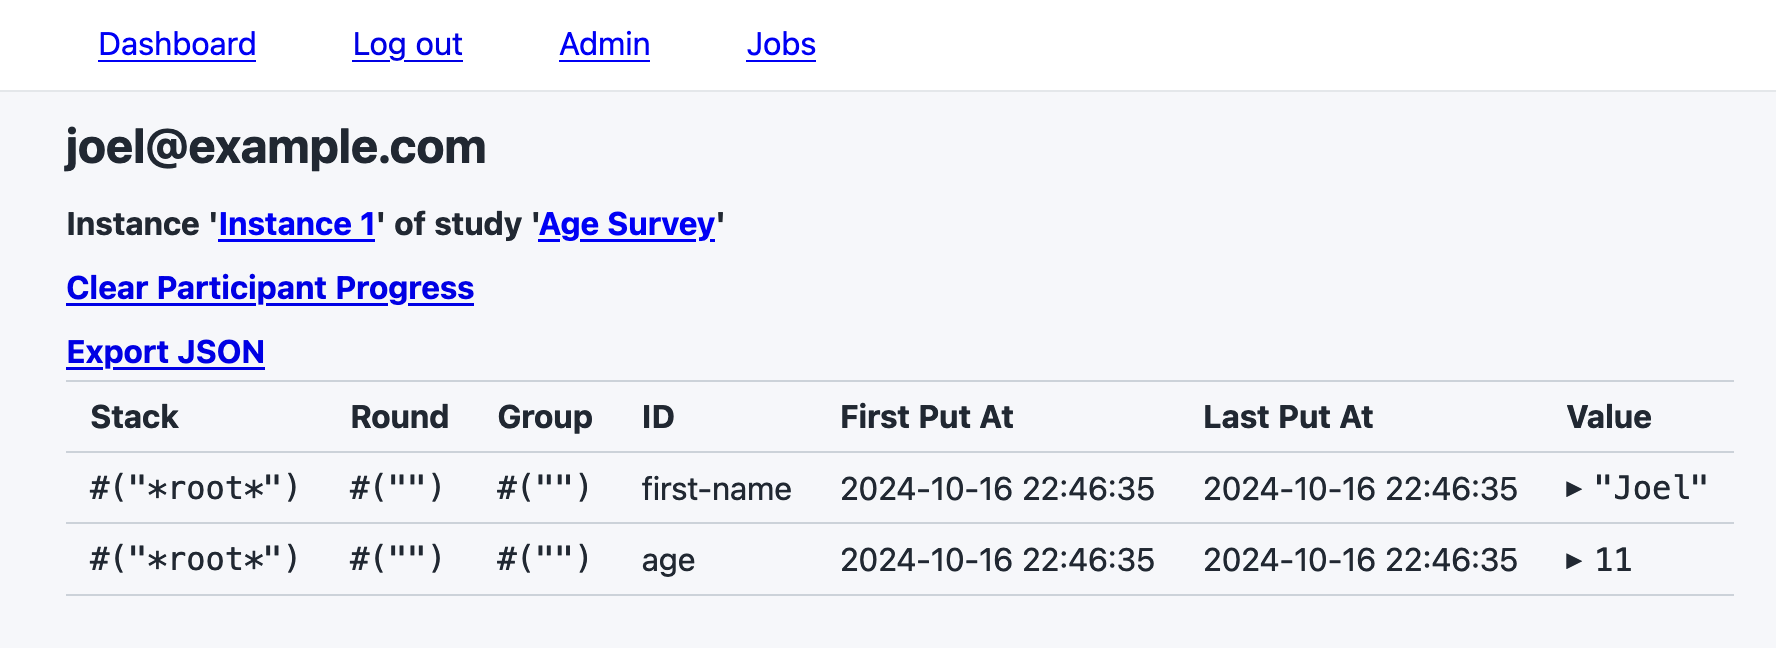Expand the 11 value disclosure triangle
The width and height of the screenshot is (1776, 648).
point(1573,560)
